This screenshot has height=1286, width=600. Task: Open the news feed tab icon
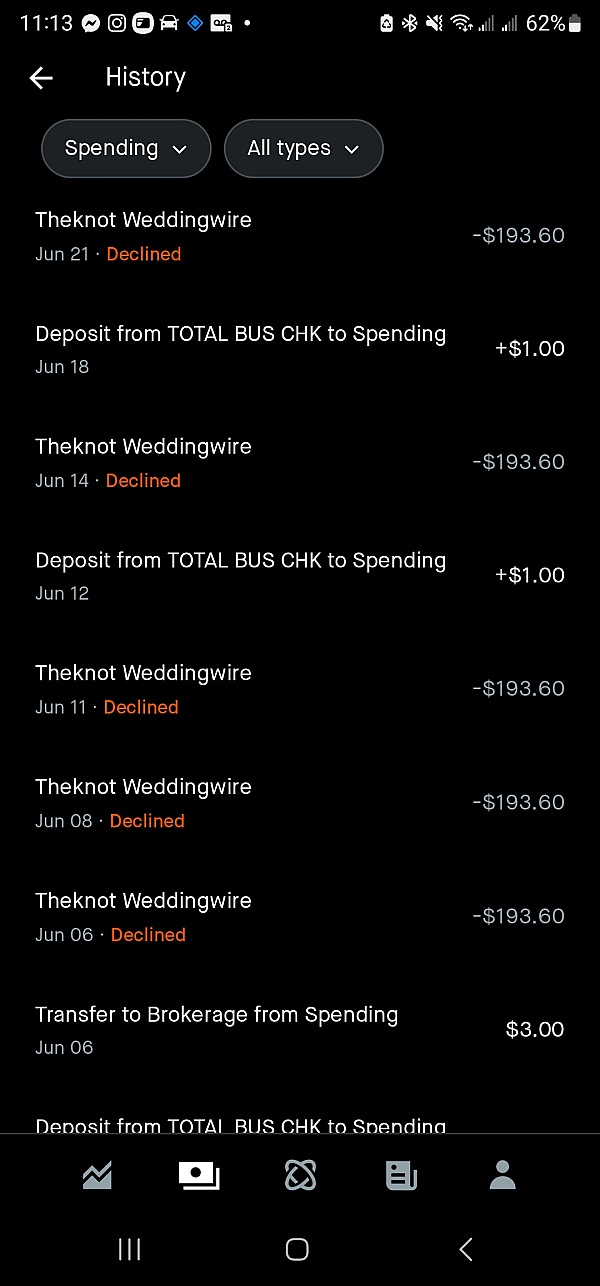coord(401,1176)
